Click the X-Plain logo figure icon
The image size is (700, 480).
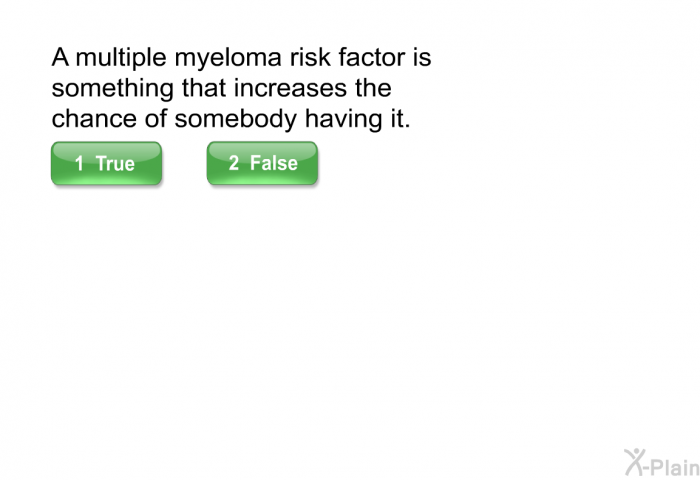point(635,460)
